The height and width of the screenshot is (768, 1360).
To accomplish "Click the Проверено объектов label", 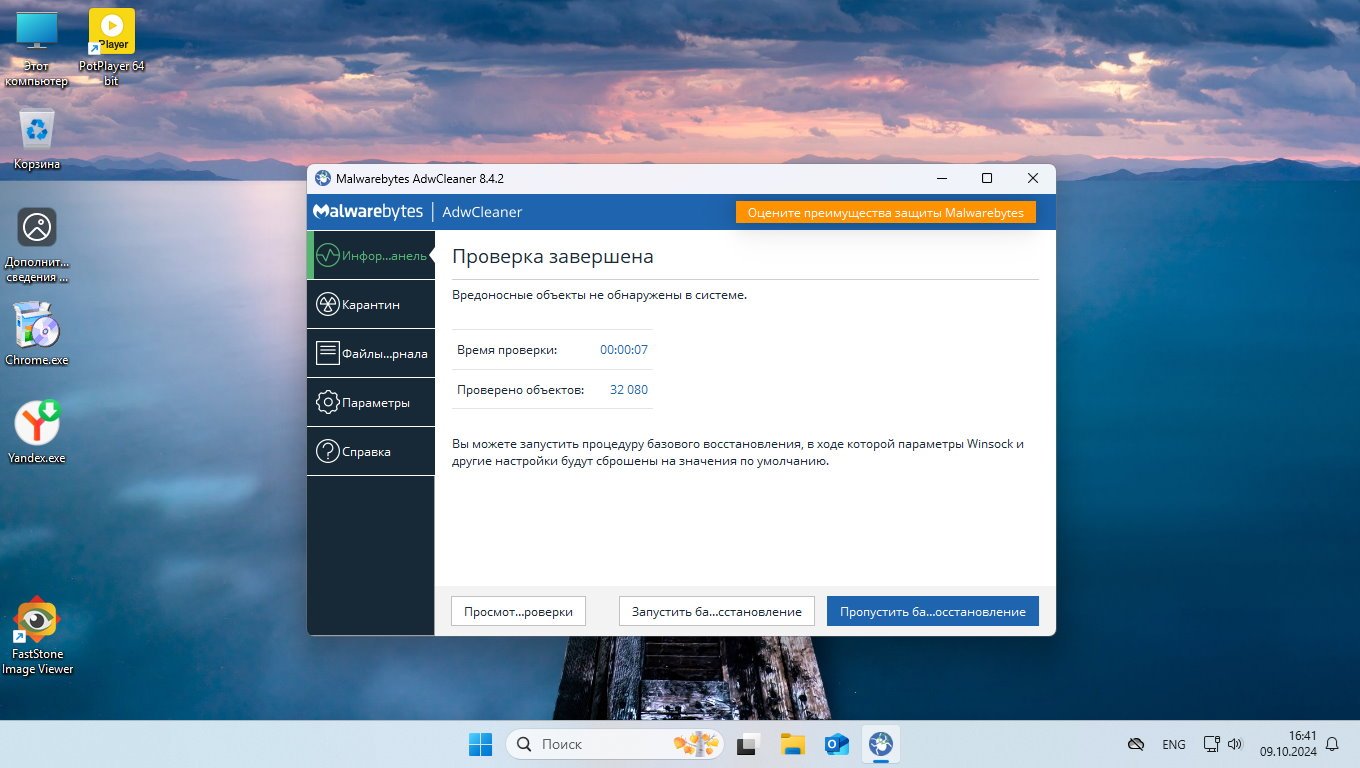I will coord(520,389).
